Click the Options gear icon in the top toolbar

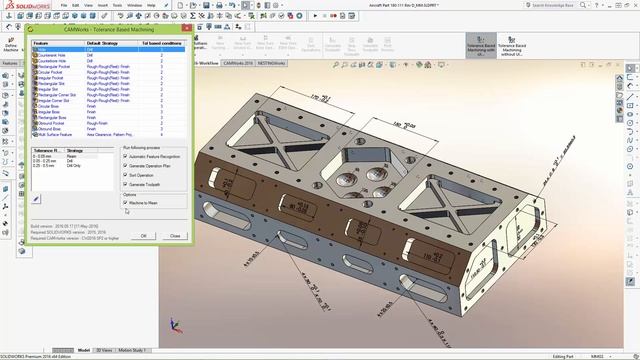(x=276, y=5)
